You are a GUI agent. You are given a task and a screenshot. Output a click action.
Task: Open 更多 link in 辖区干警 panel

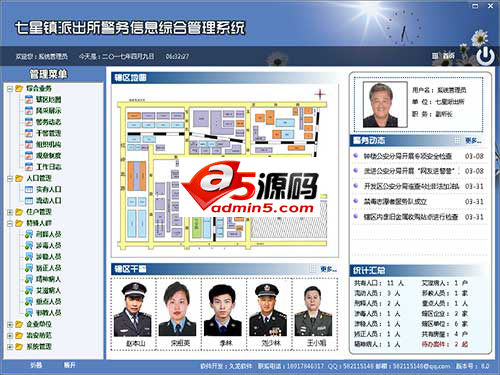coord(328,269)
